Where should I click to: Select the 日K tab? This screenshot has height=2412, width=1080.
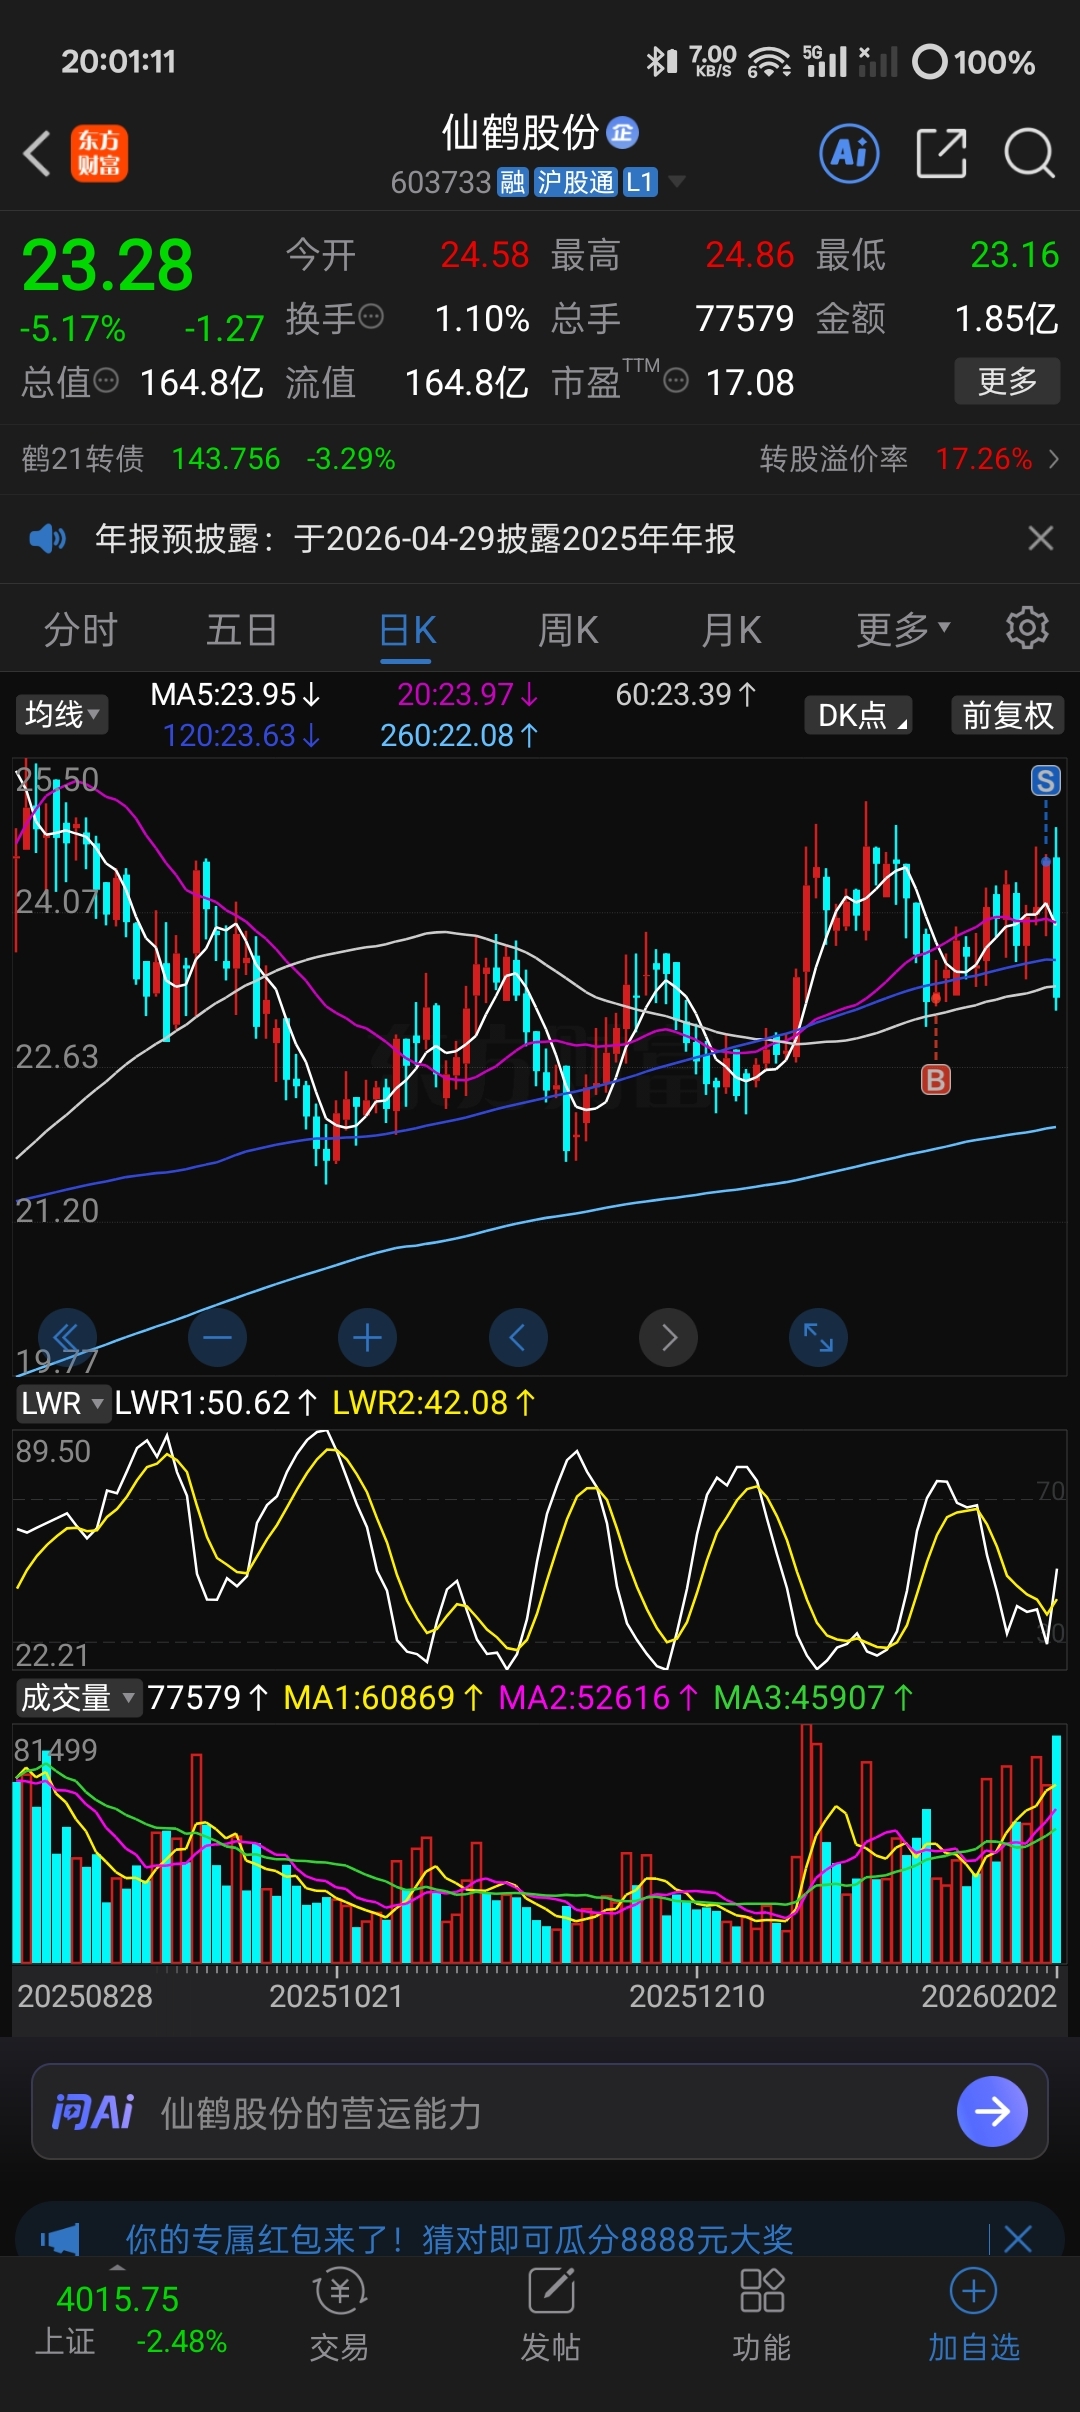click(x=407, y=630)
